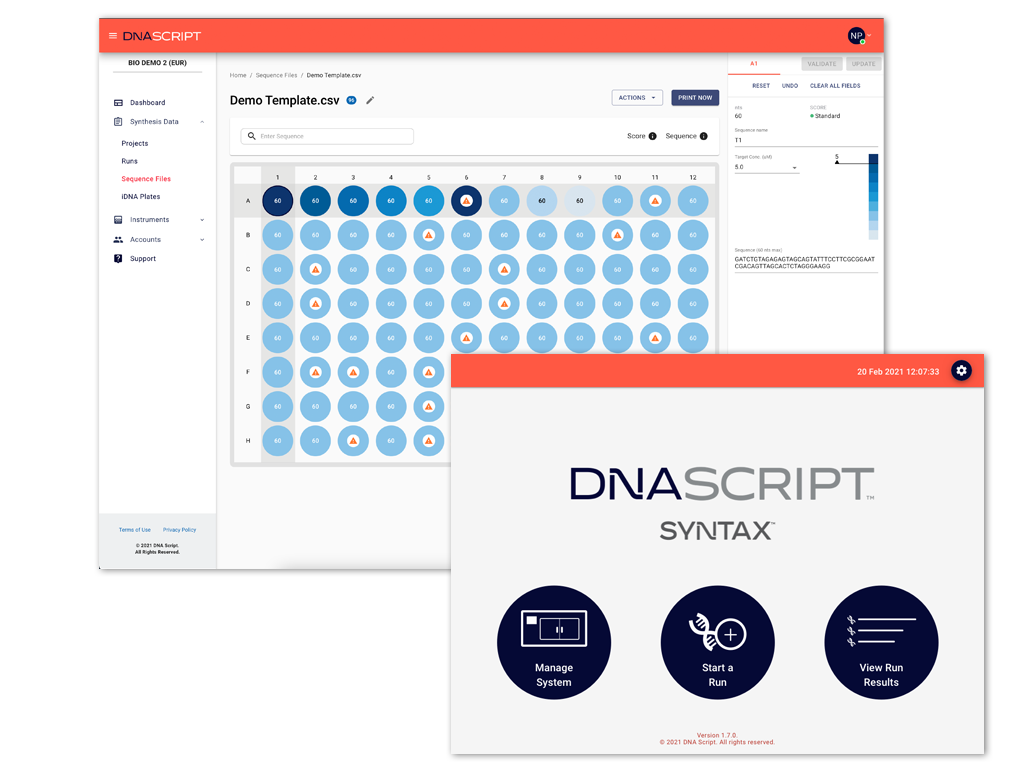Select well B5 with the warning icon

pyautogui.click(x=428, y=235)
